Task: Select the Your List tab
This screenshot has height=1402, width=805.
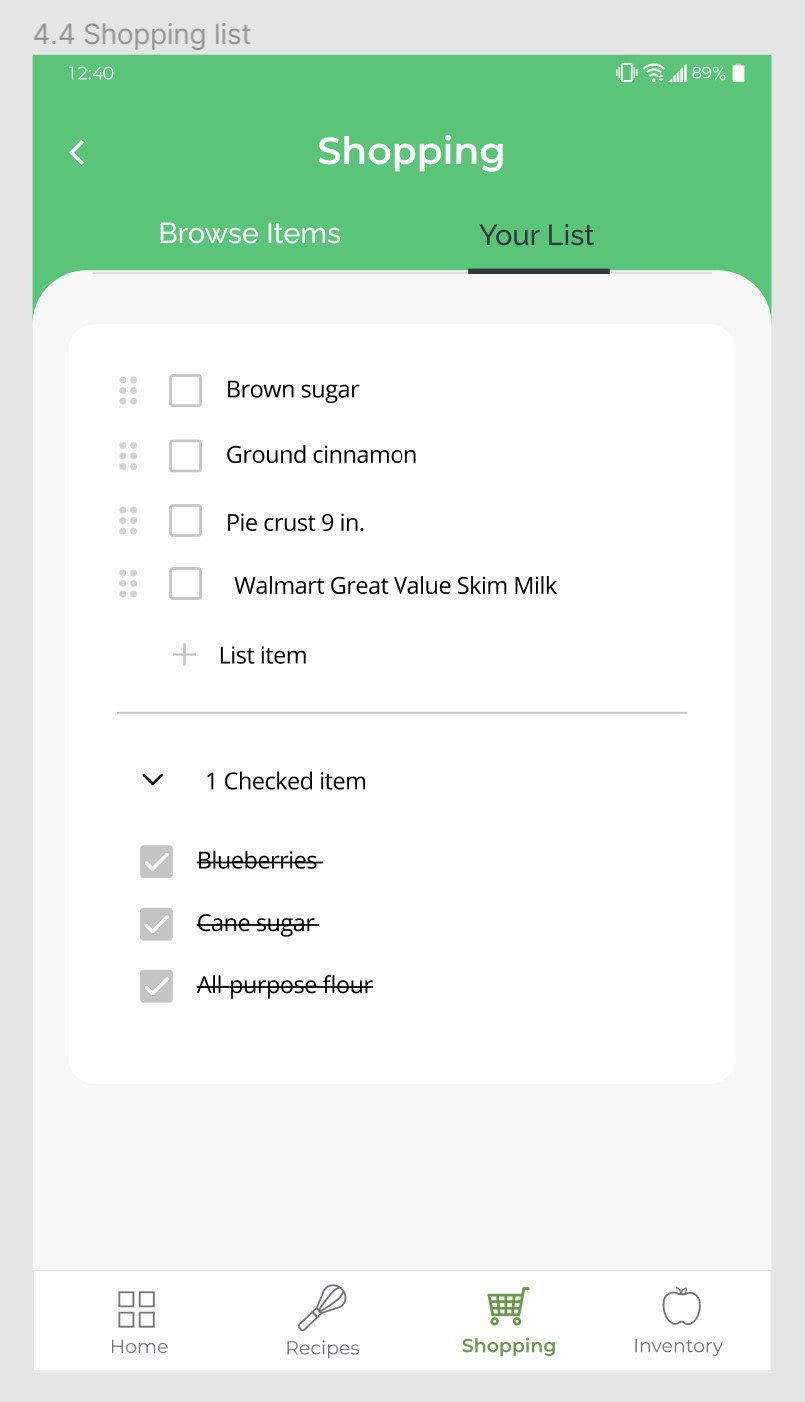Action: coord(537,236)
